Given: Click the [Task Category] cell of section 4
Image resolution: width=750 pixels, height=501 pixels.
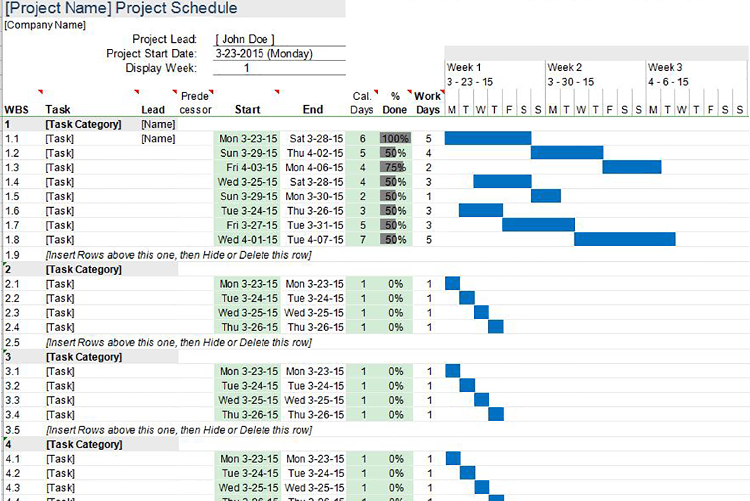Looking at the screenshot, I should (x=84, y=444).
